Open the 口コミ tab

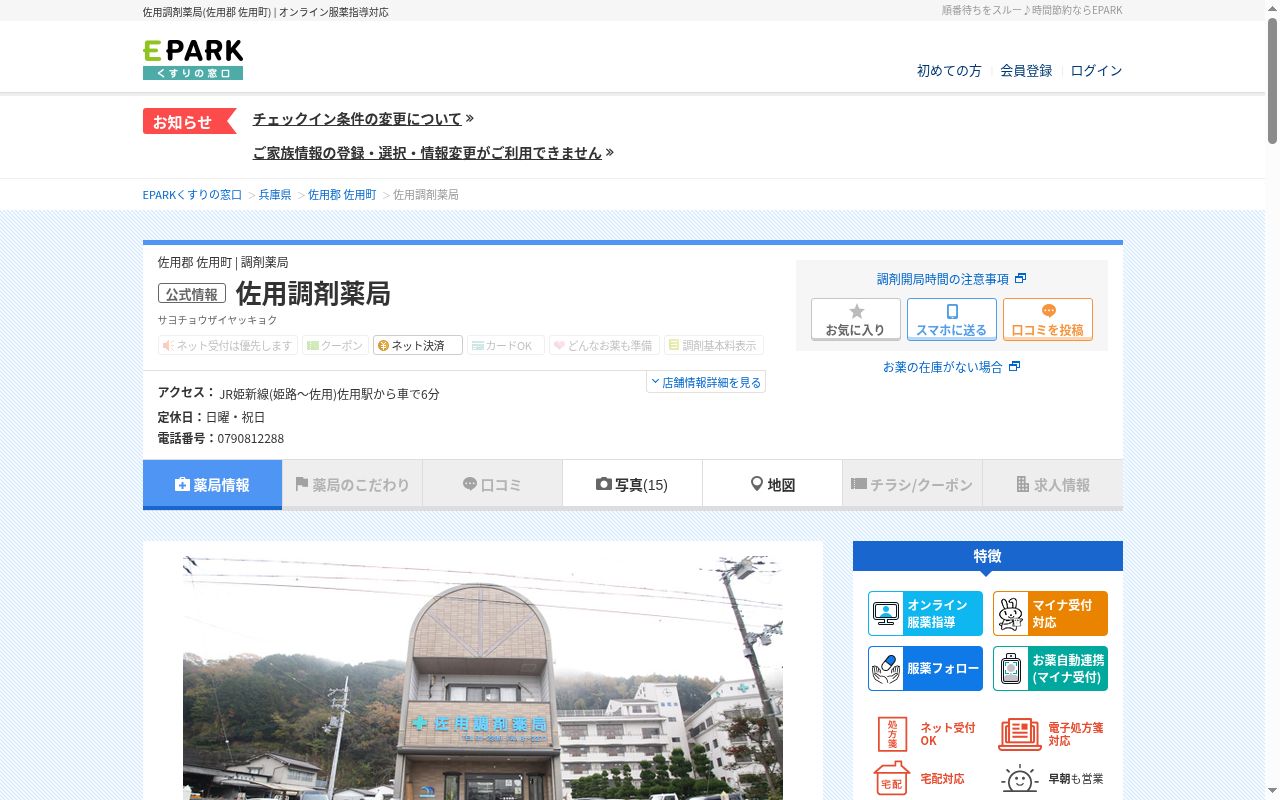(492, 484)
